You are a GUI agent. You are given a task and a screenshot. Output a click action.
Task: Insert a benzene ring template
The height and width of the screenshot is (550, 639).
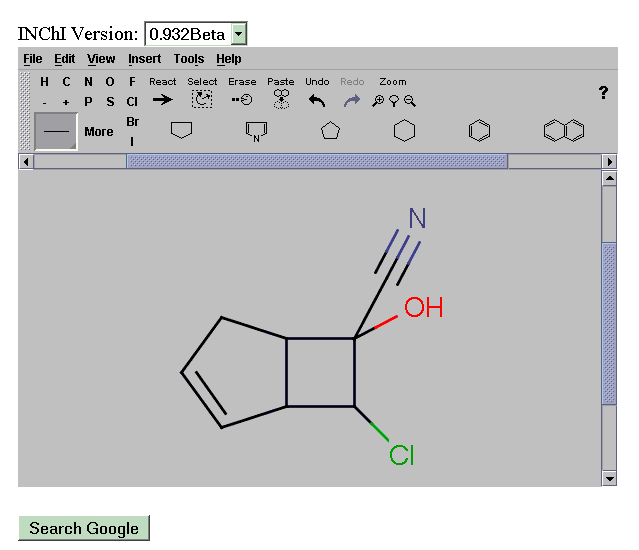point(480,131)
